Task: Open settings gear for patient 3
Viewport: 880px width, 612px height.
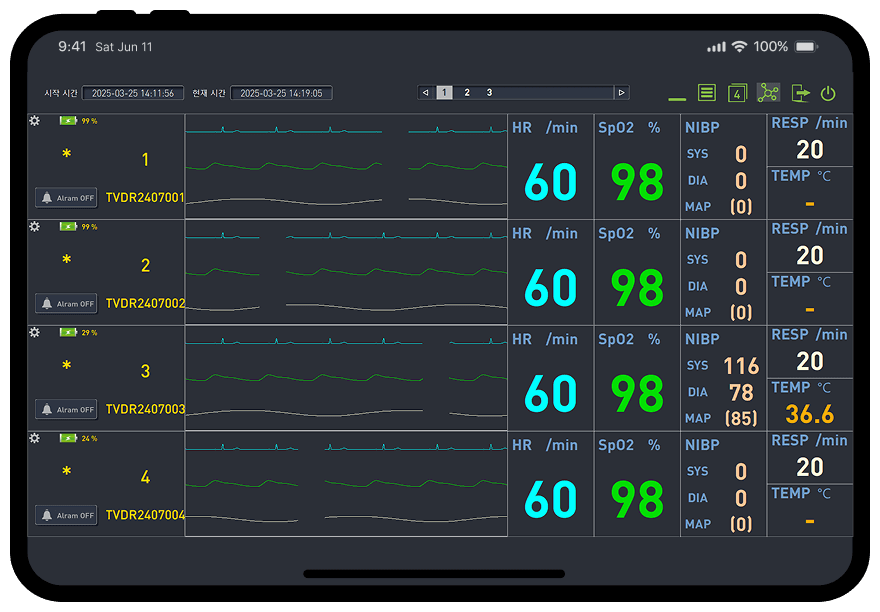Action: 35,332
